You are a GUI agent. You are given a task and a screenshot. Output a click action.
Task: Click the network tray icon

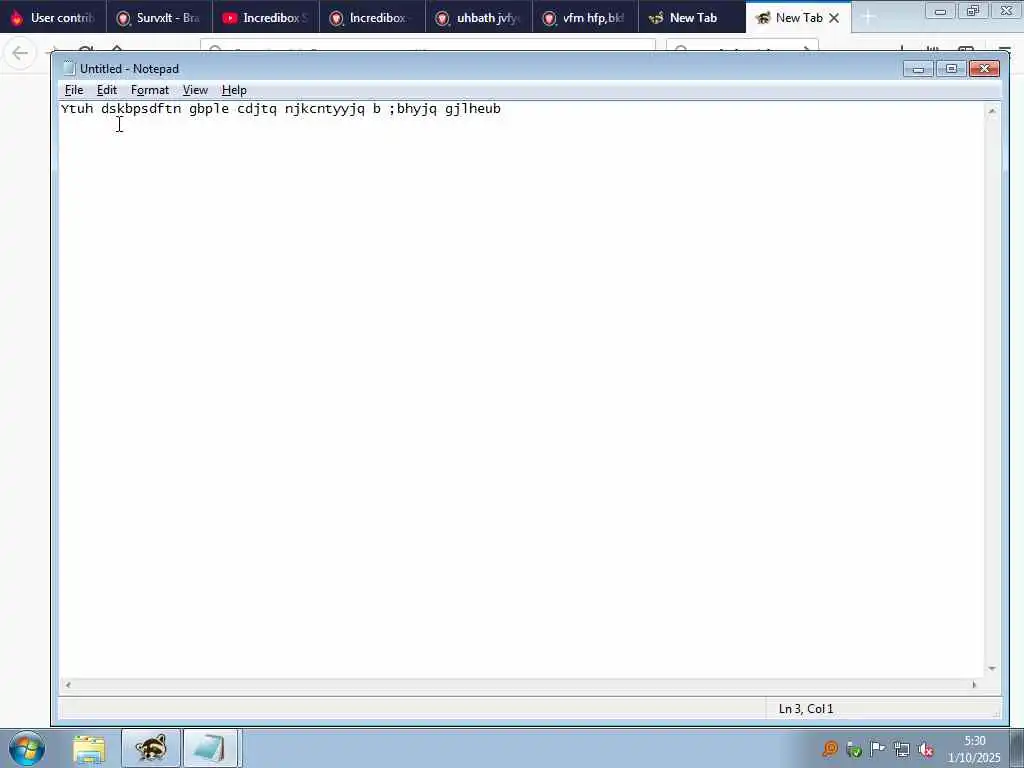[902, 750]
